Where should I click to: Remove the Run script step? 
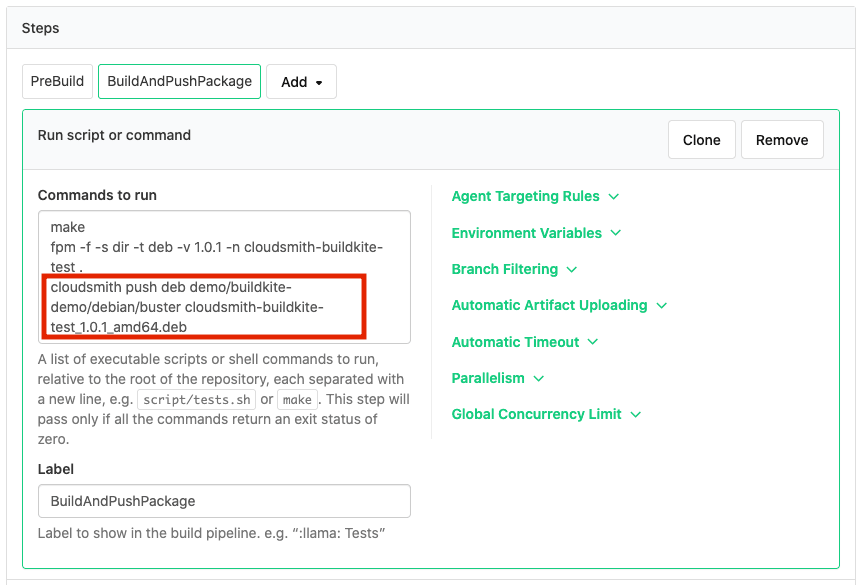(x=782, y=140)
